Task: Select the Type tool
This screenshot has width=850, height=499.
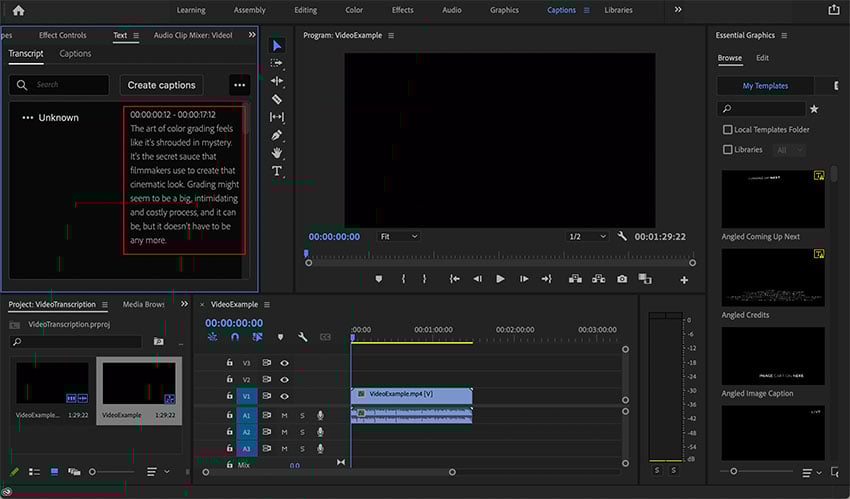Action: tap(277, 171)
